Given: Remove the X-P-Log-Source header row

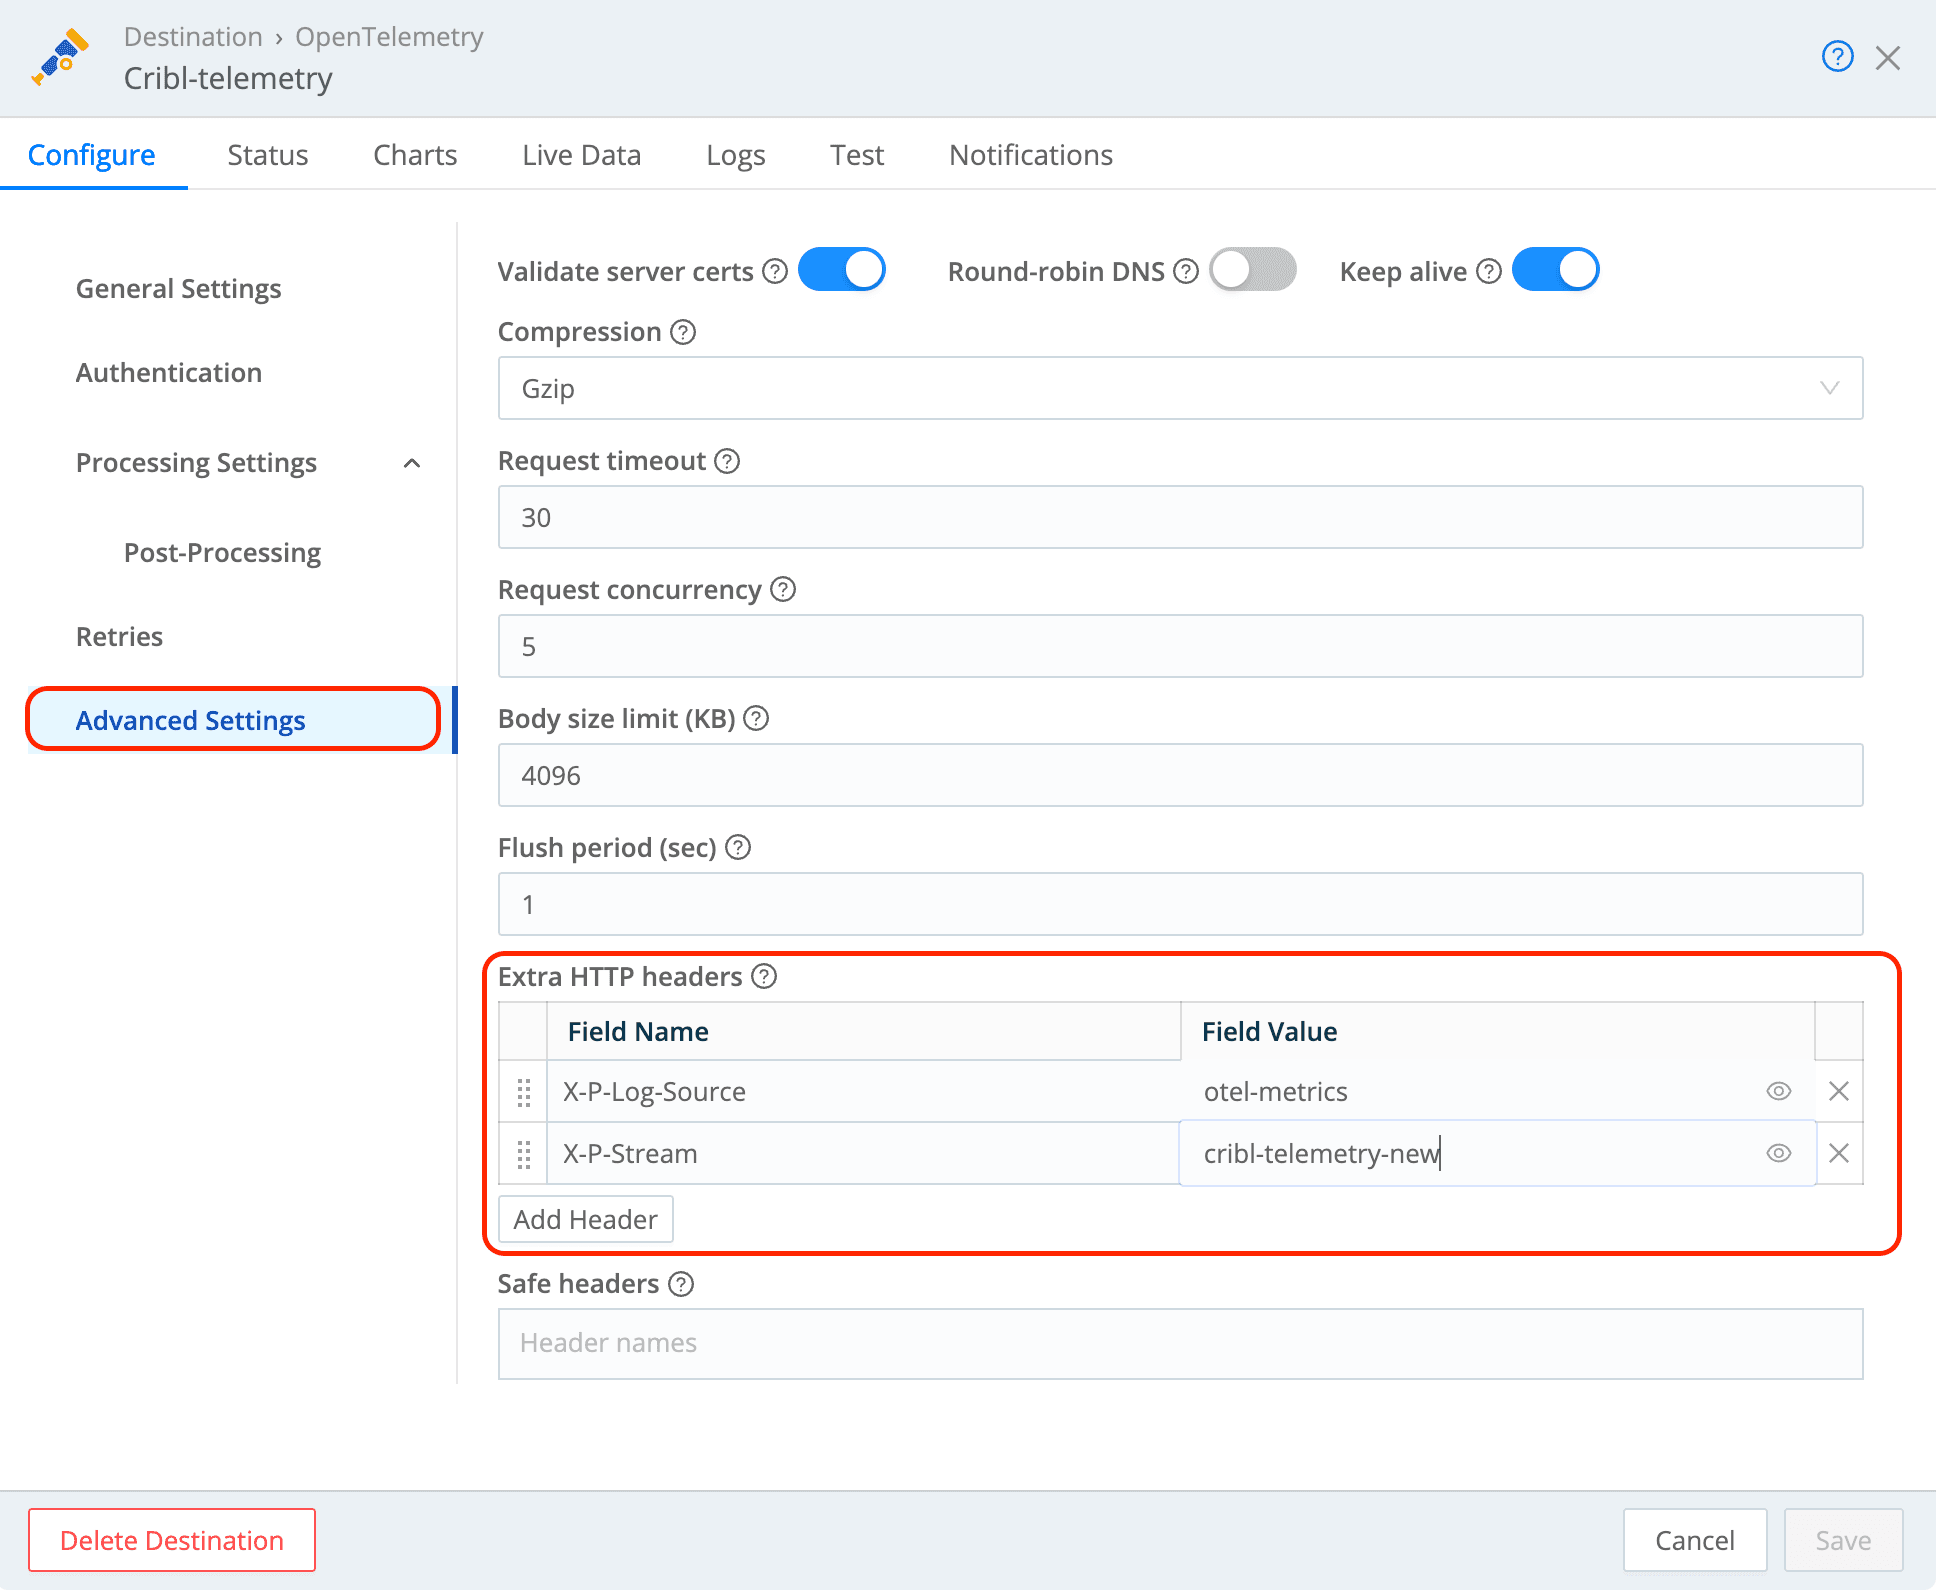Looking at the screenshot, I should 1838,1091.
